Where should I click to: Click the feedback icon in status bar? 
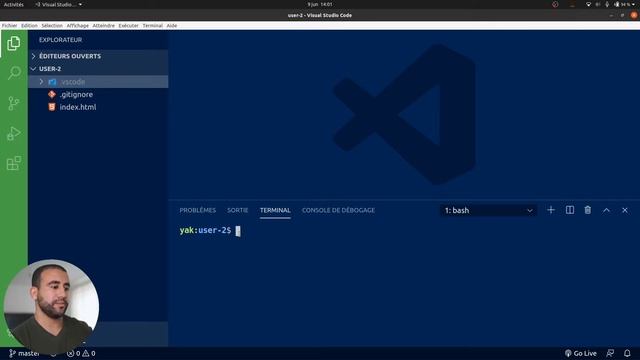coord(610,353)
